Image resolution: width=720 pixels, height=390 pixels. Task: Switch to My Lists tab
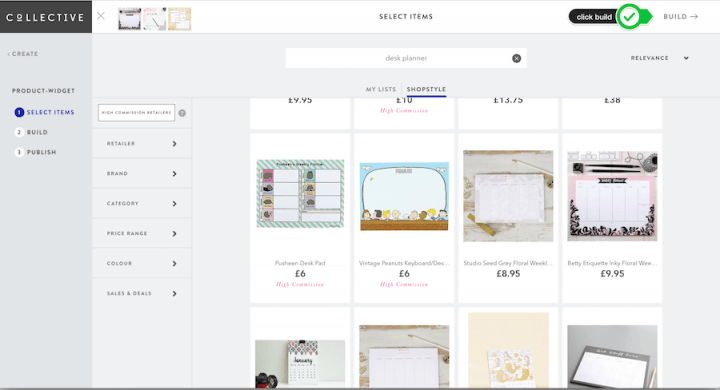[381, 89]
